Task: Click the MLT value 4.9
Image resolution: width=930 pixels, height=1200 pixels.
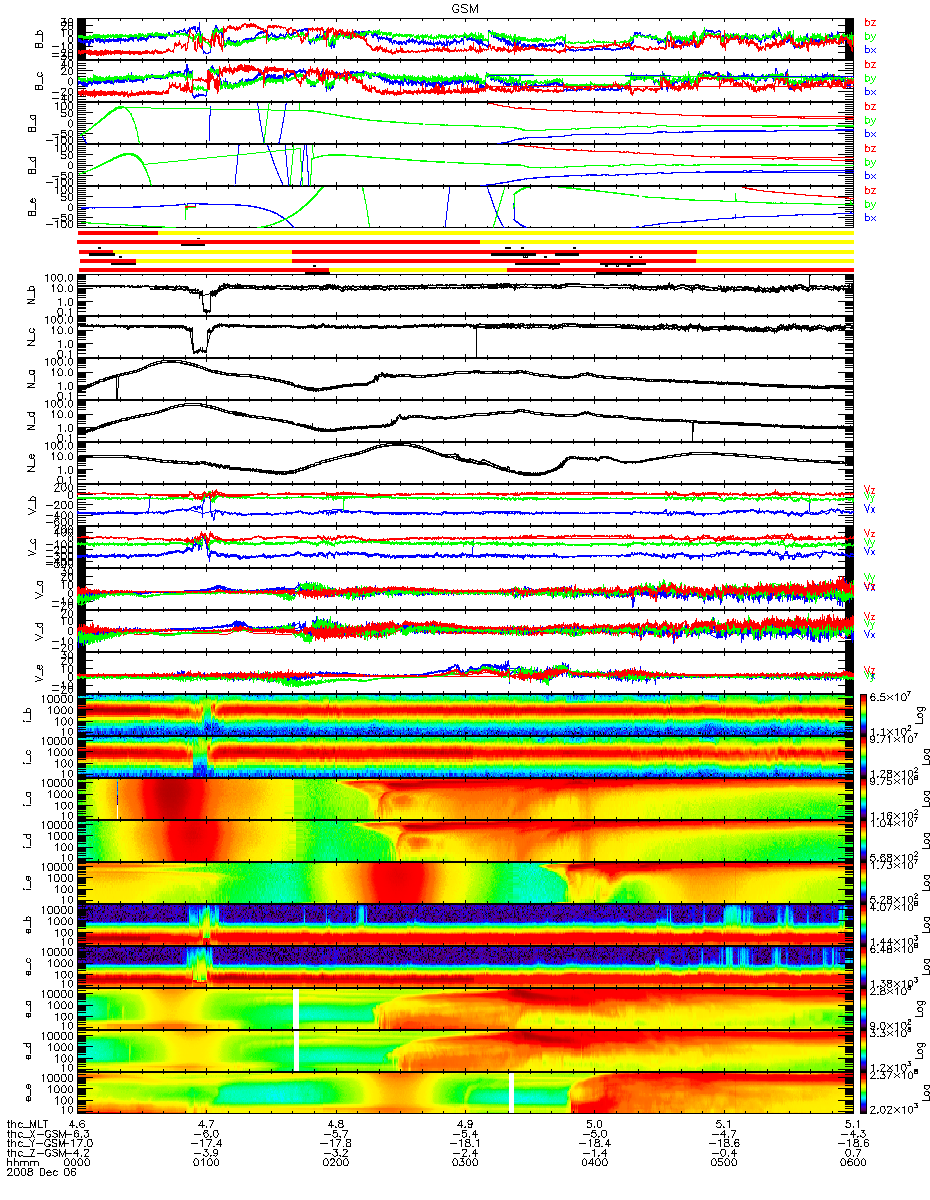Action: 466,1125
